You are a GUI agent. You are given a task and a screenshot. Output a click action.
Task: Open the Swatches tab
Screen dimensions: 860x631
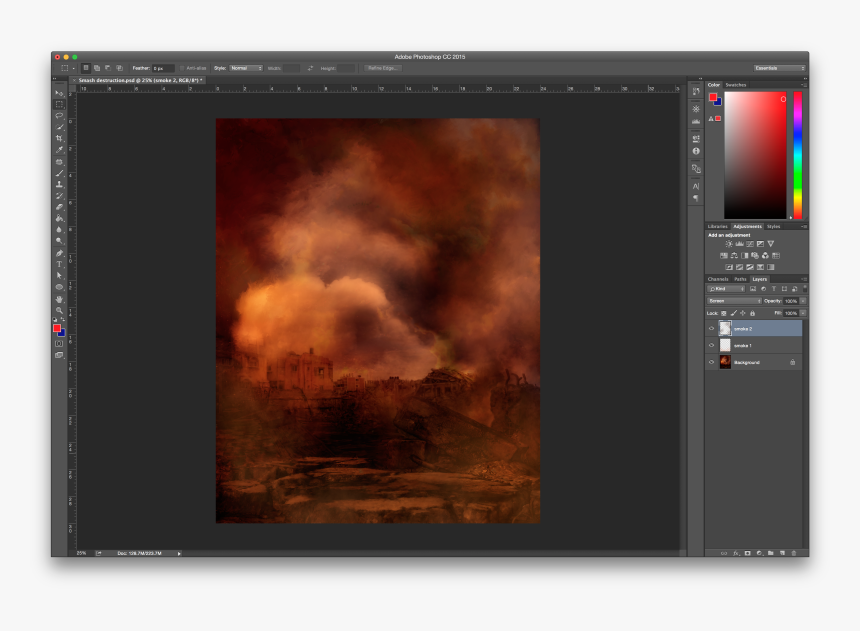coord(738,85)
